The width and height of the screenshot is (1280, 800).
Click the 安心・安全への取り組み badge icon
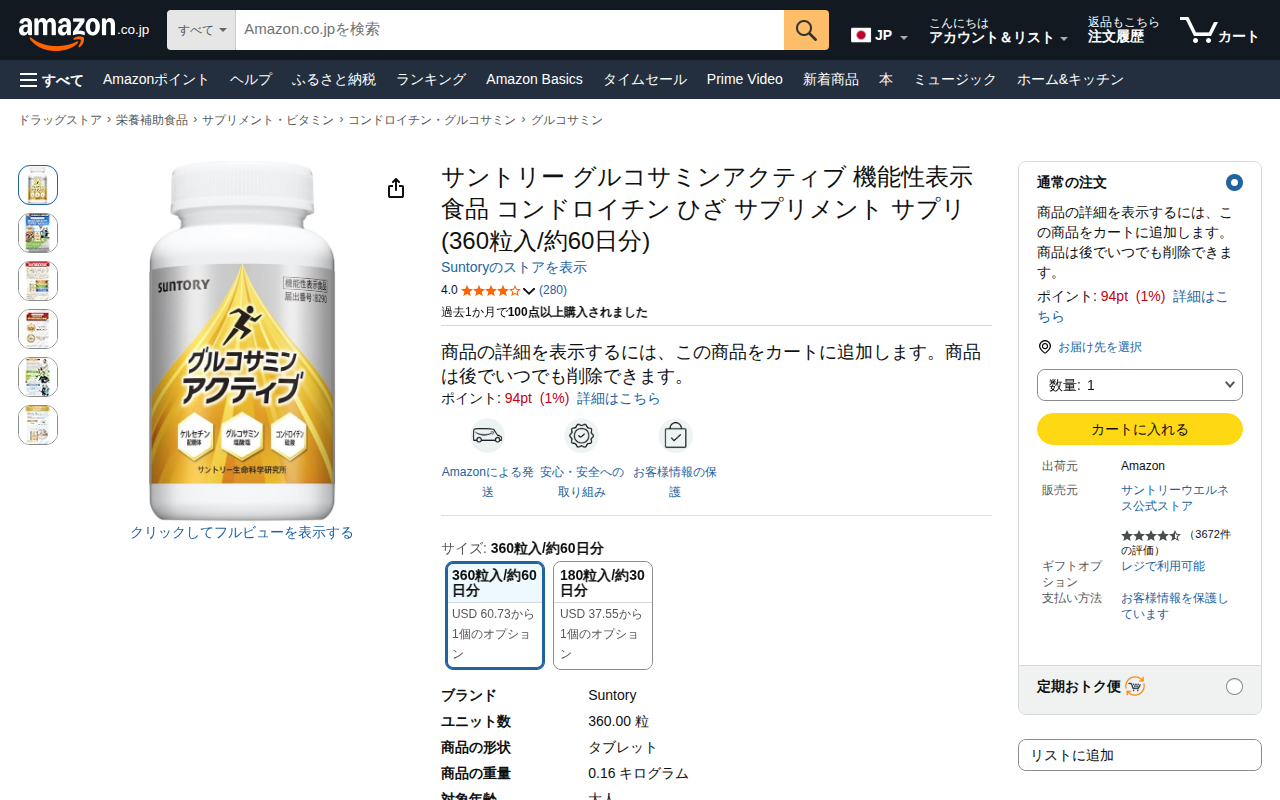tap(582, 436)
